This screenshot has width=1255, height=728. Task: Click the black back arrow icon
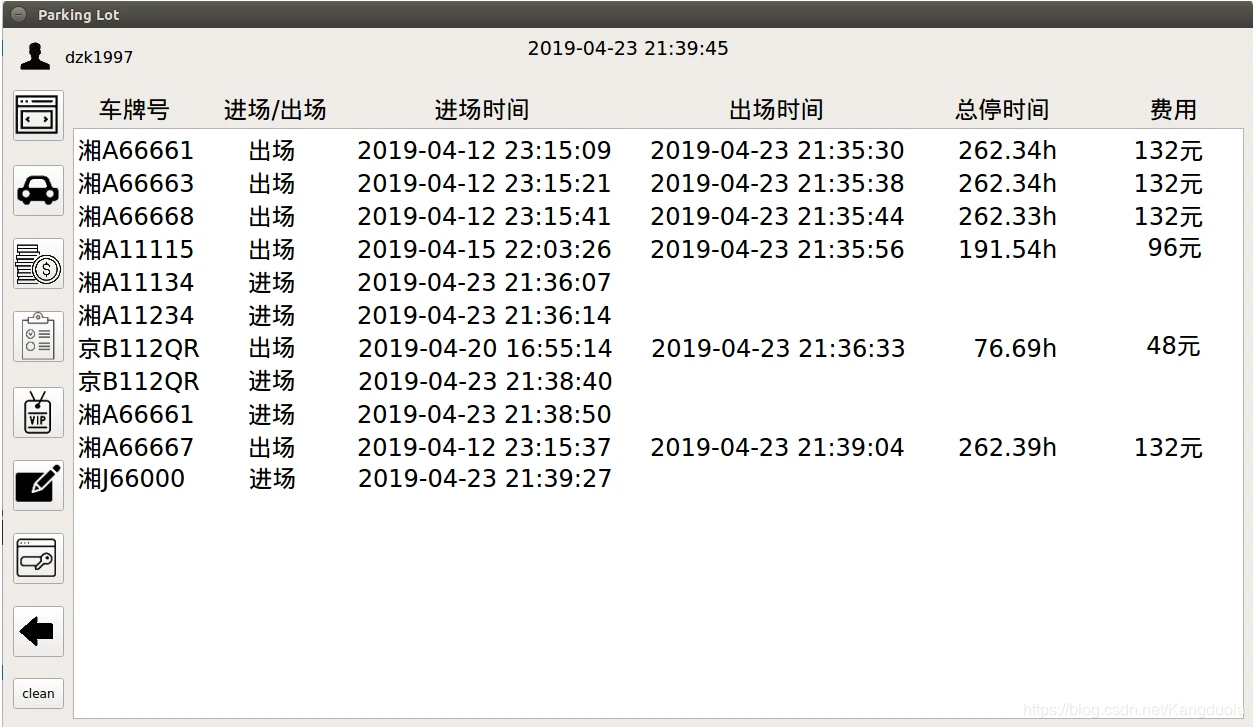pyautogui.click(x=38, y=632)
